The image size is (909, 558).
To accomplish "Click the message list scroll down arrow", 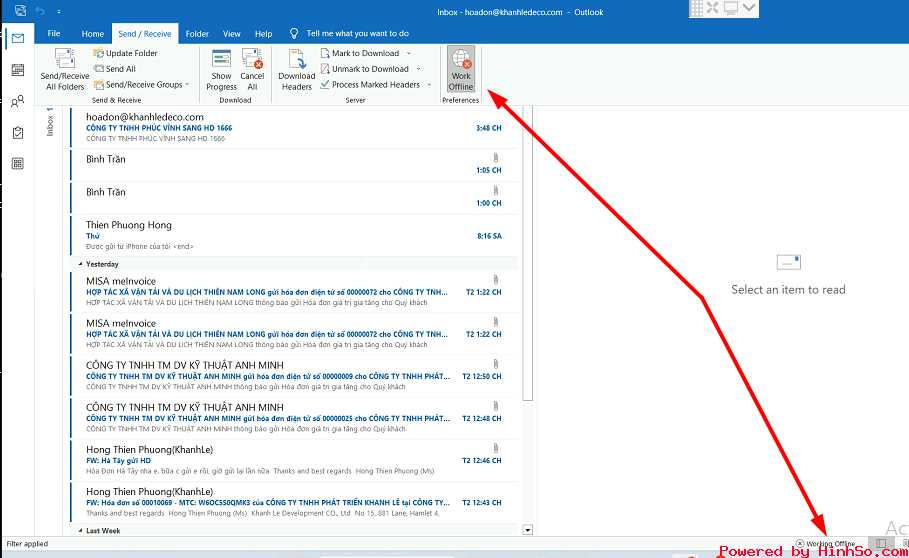I will pos(528,530).
